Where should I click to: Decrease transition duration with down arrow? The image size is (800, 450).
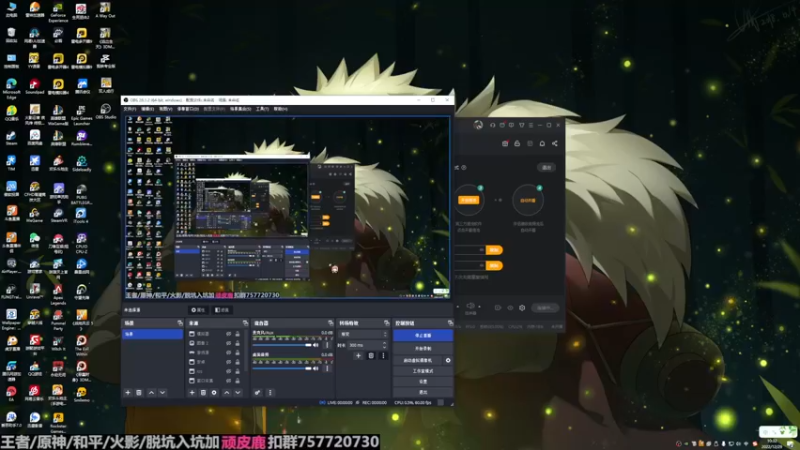click(x=384, y=347)
